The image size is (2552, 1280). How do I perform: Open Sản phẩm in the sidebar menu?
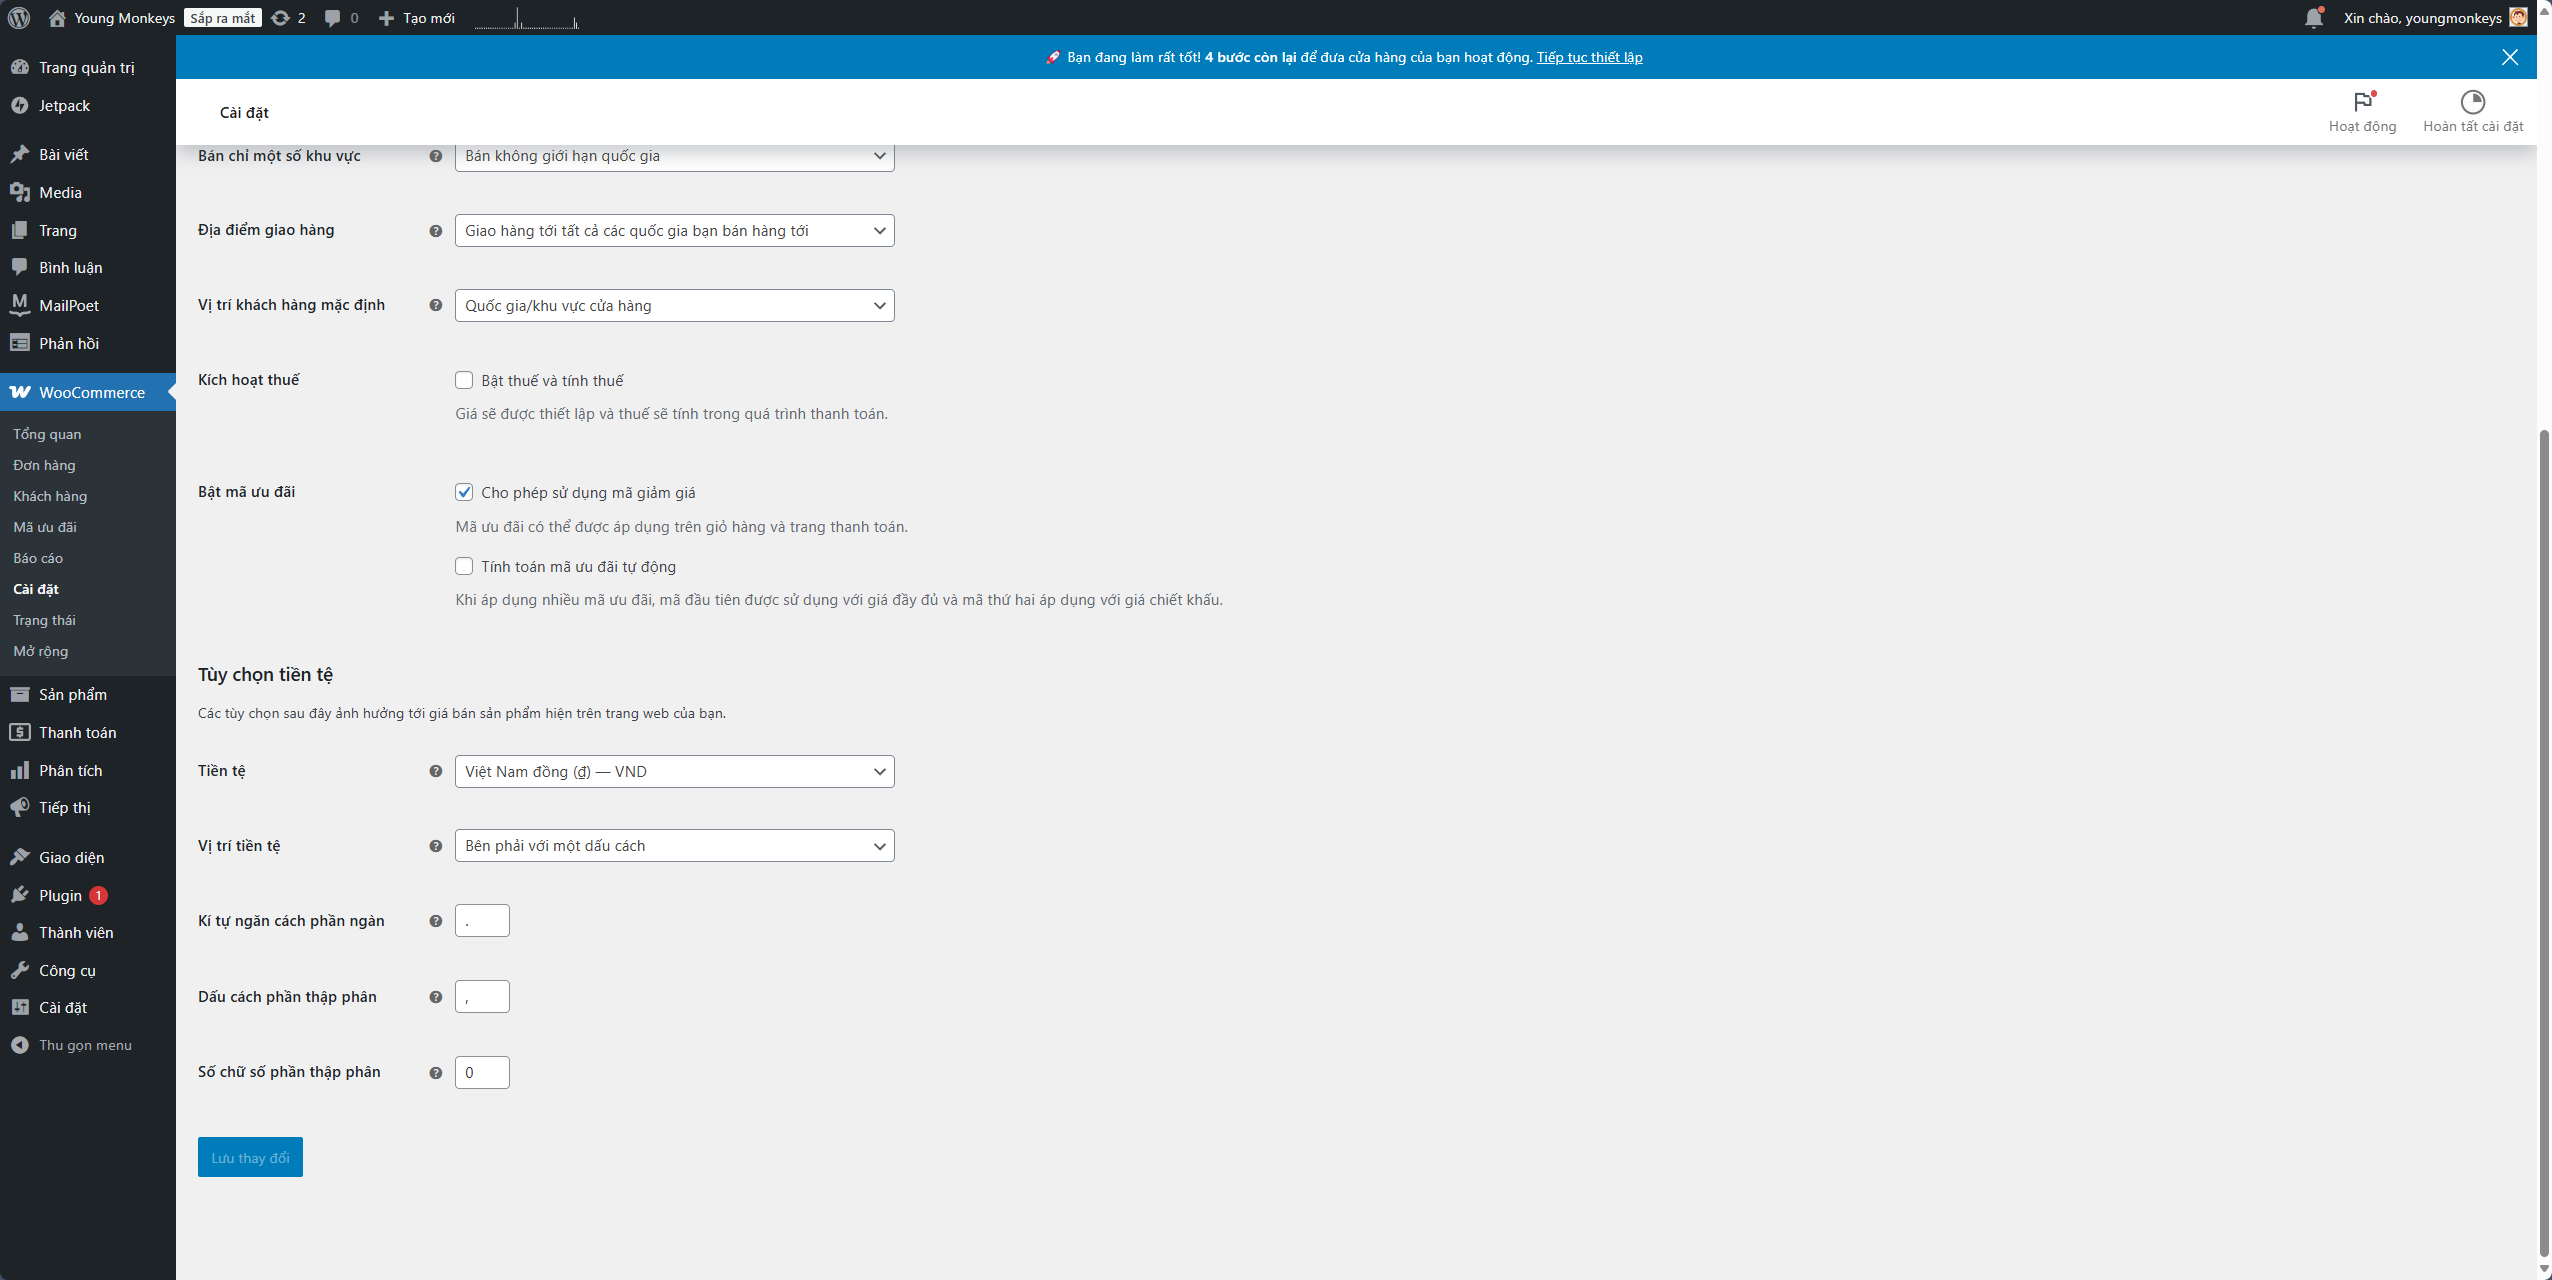tap(72, 694)
